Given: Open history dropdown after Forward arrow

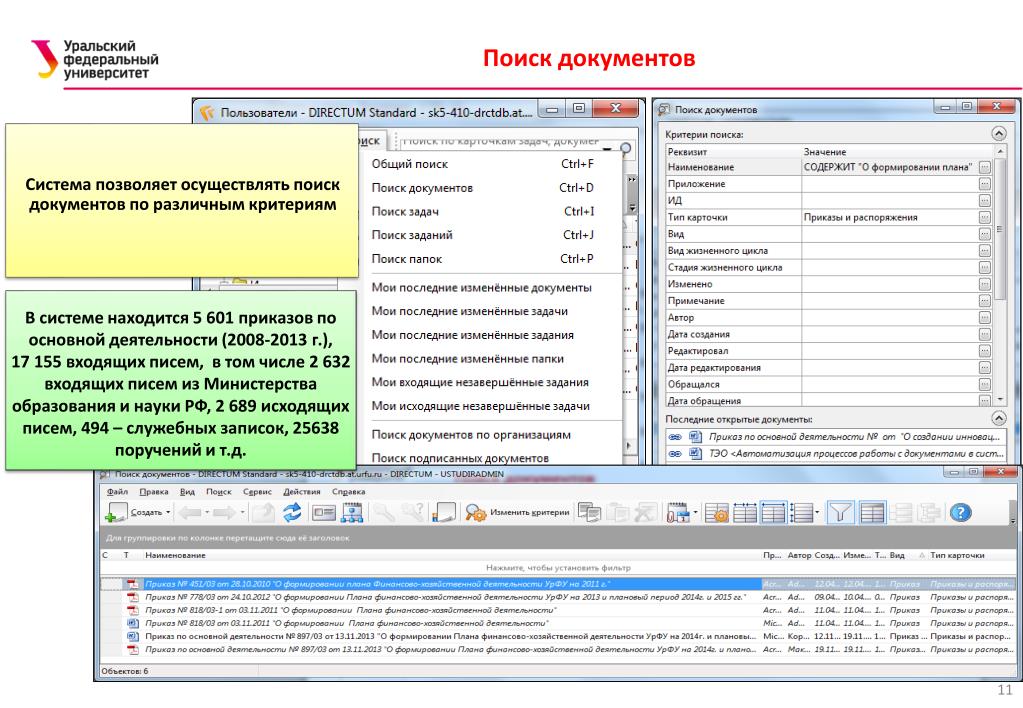Looking at the screenshot, I should (x=242, y=513).
